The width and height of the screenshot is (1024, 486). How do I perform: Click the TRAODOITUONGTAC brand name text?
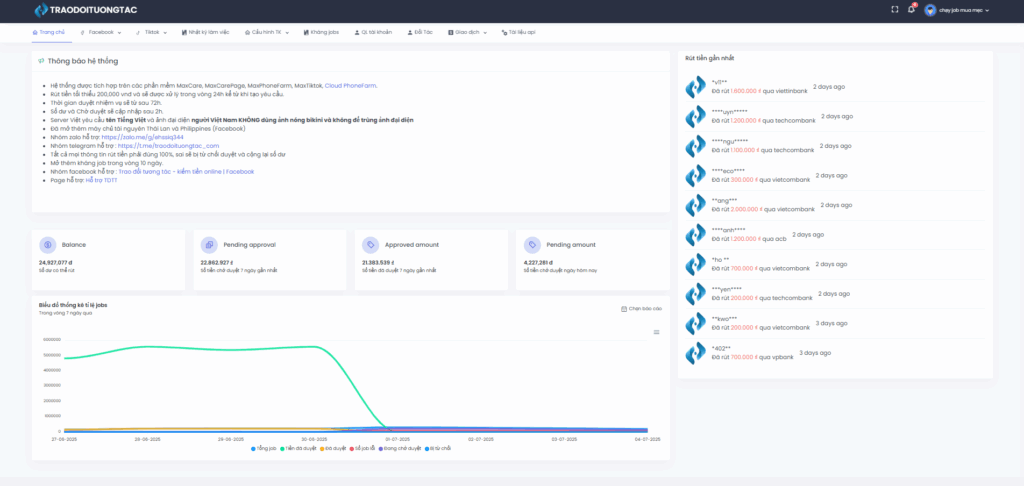point(93,10)
